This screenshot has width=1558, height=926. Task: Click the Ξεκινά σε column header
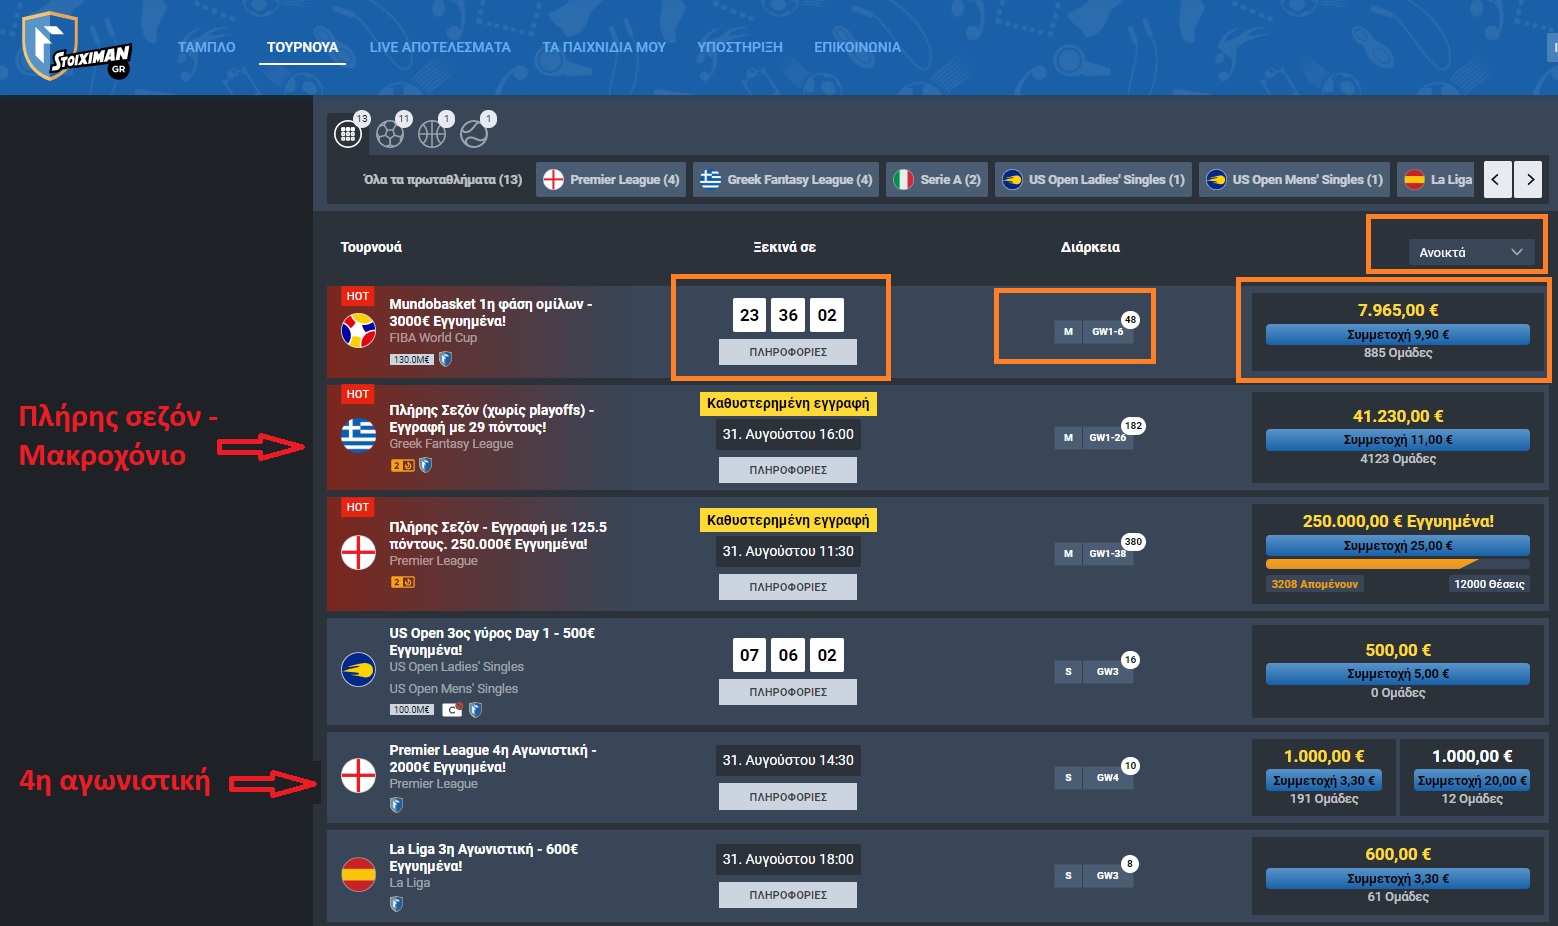point(785,247)
